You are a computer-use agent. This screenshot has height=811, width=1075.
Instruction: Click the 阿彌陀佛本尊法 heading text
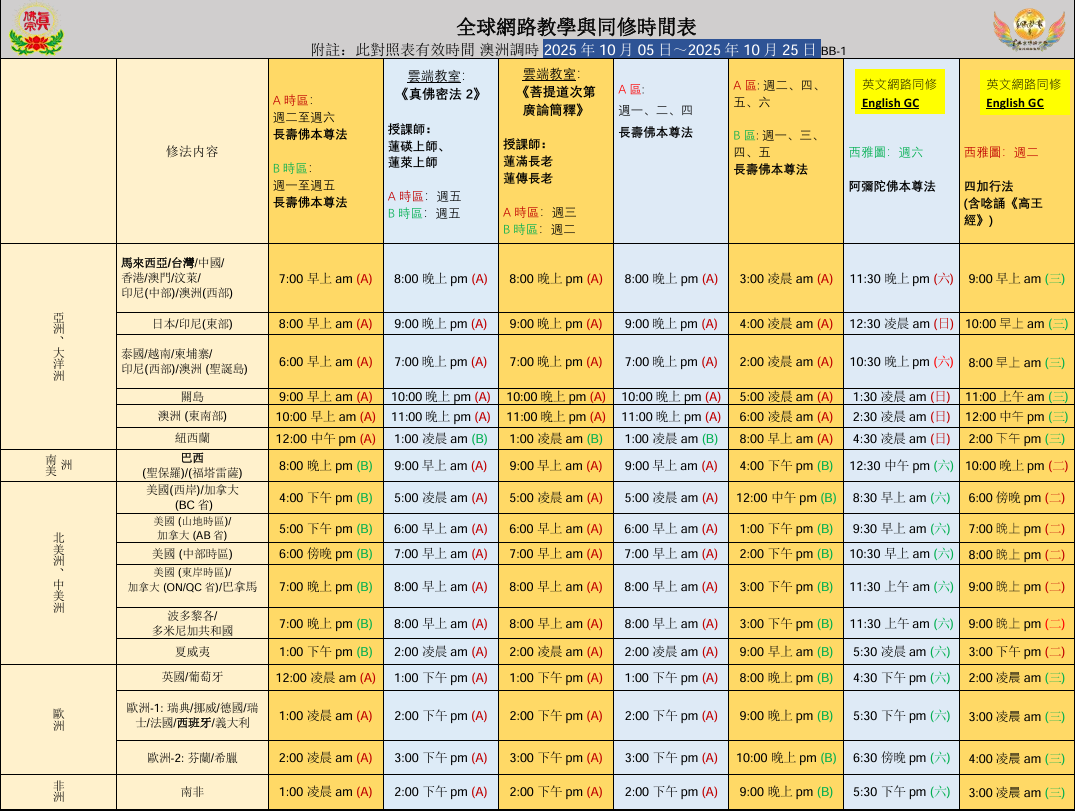892,186
